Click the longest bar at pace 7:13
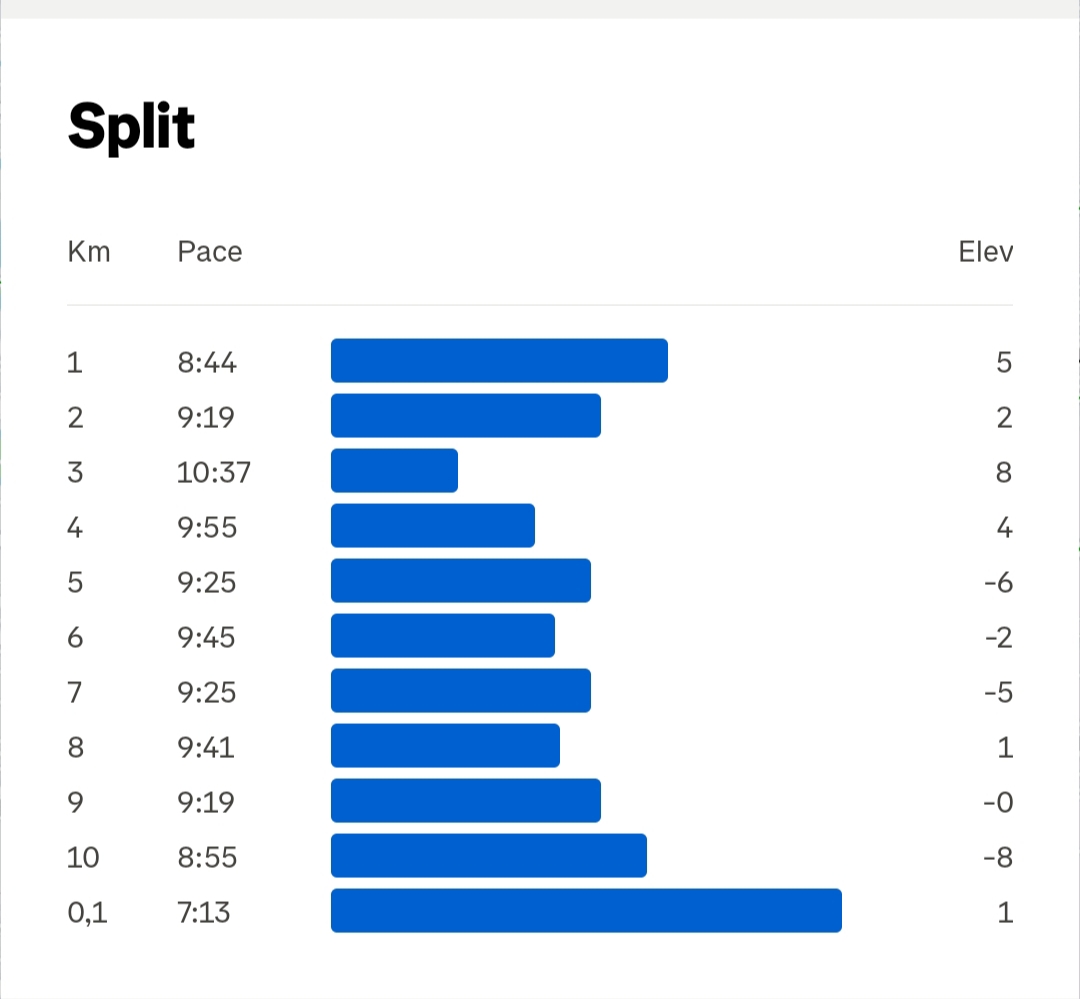 click(x=586, y=911)
